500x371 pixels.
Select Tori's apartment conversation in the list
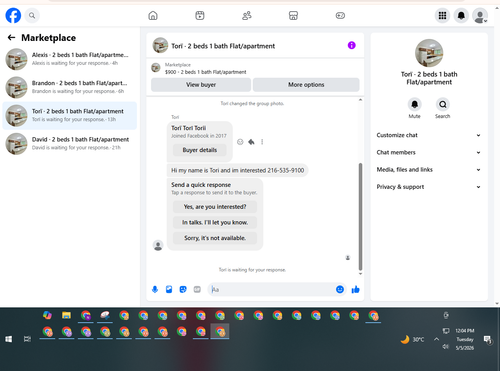pos(70,115)
